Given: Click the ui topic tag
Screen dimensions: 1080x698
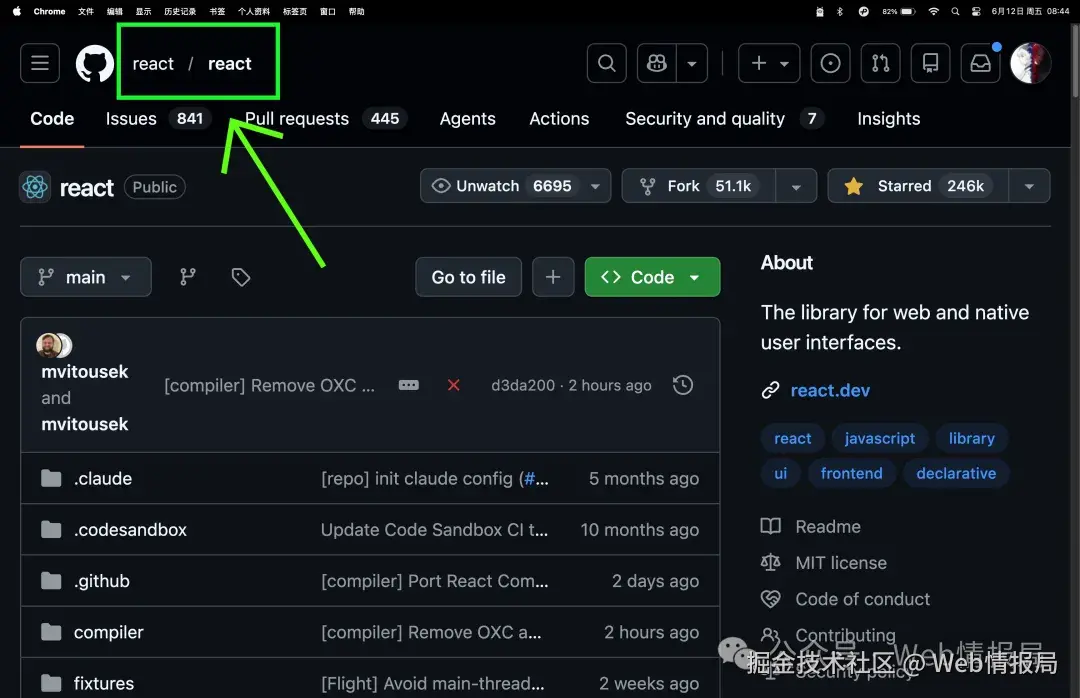Looking at the screenshot, I should (780, 473).
